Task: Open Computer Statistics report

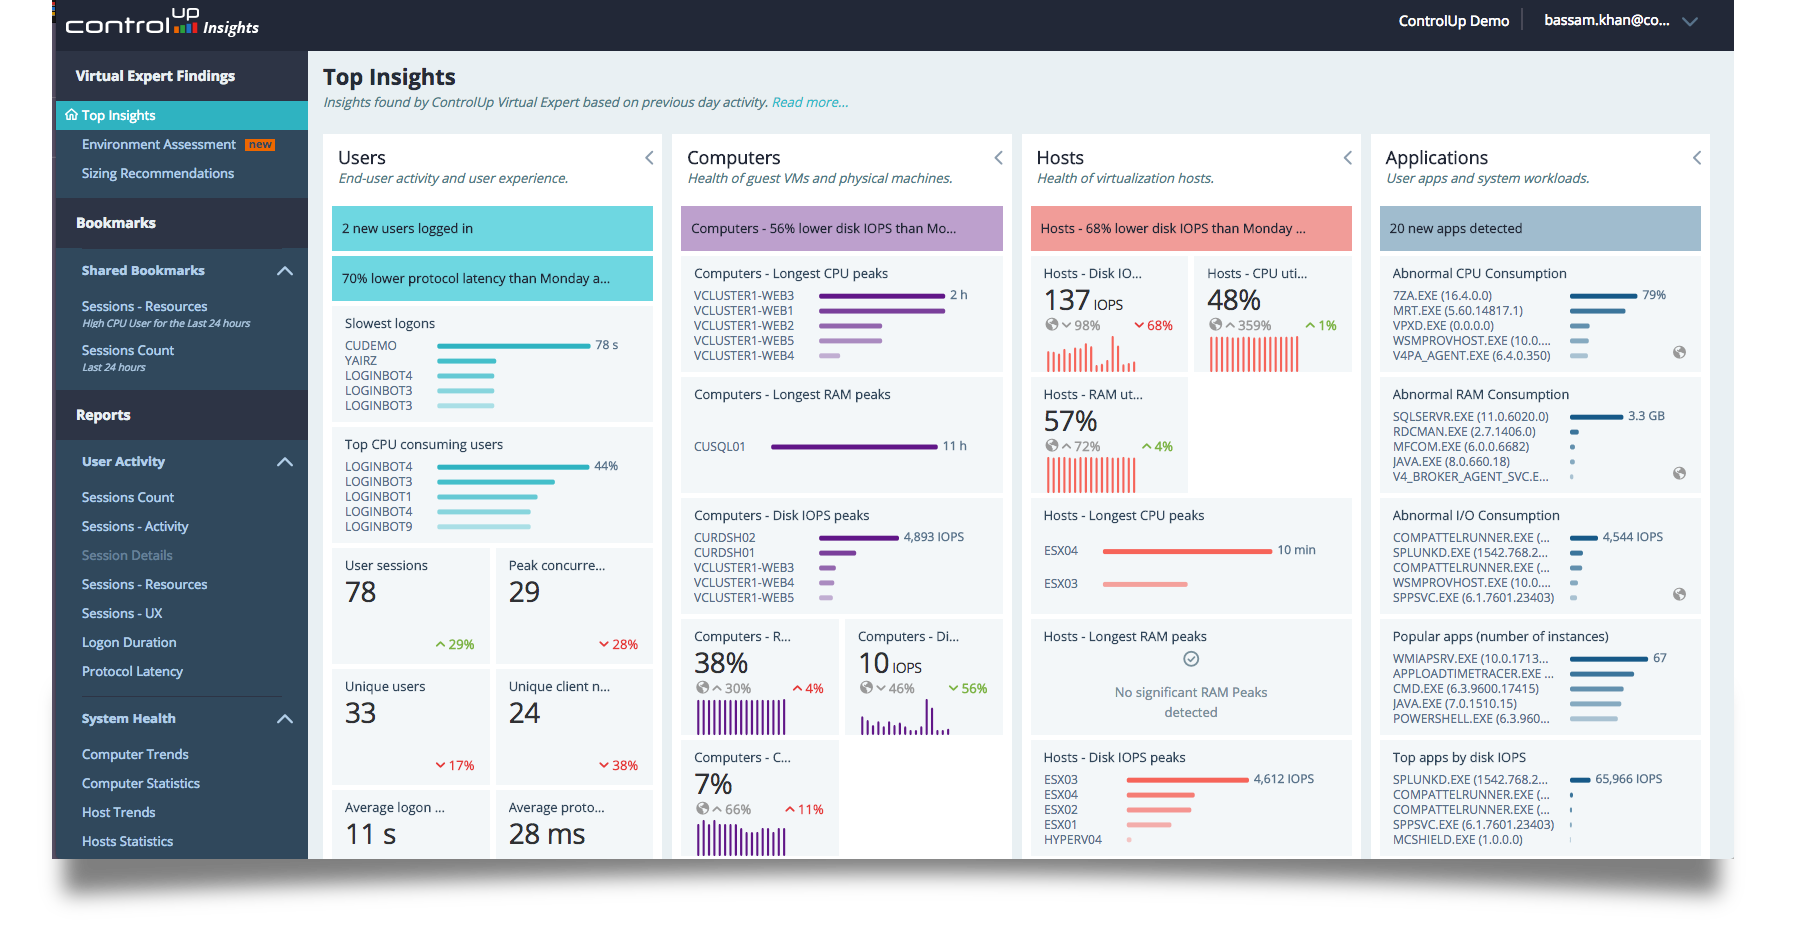Action: click(x=141, y=784)
